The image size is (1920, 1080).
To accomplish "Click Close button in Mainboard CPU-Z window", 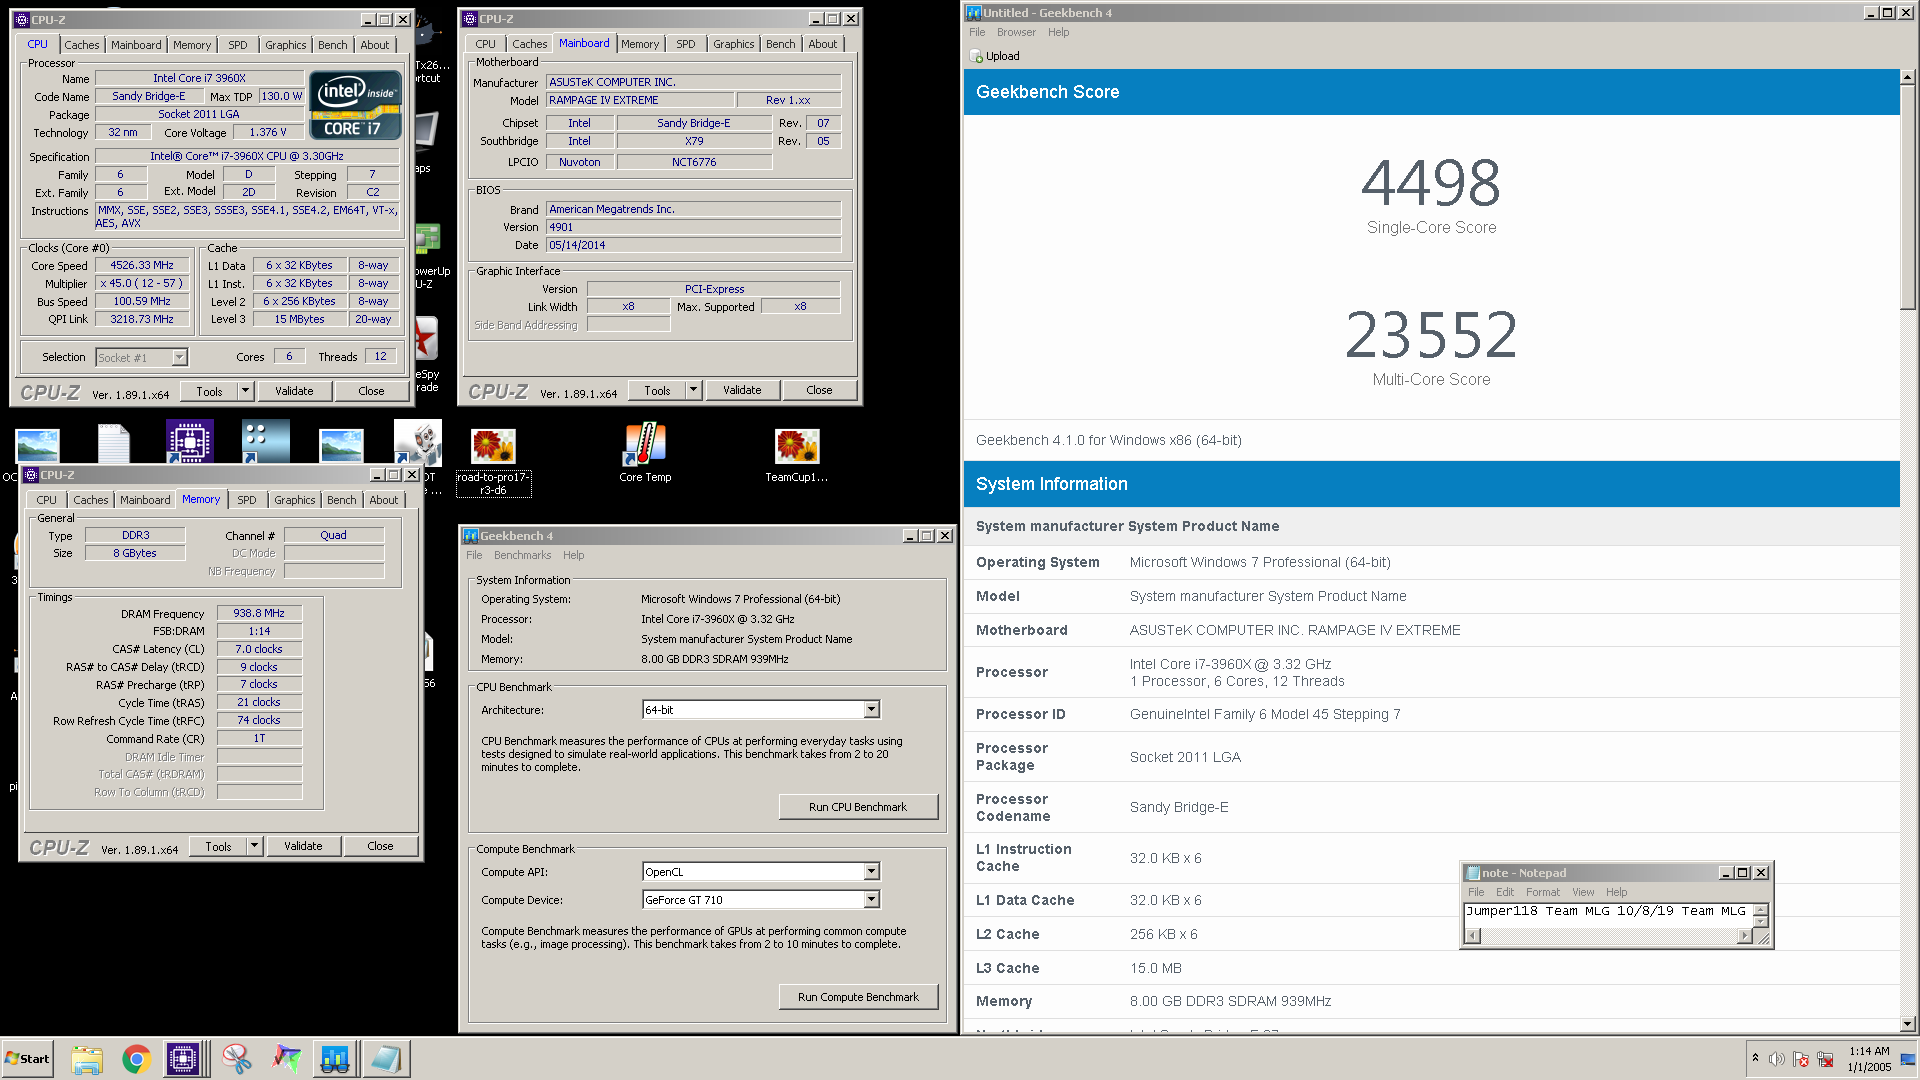I will [x=819, y=390].
